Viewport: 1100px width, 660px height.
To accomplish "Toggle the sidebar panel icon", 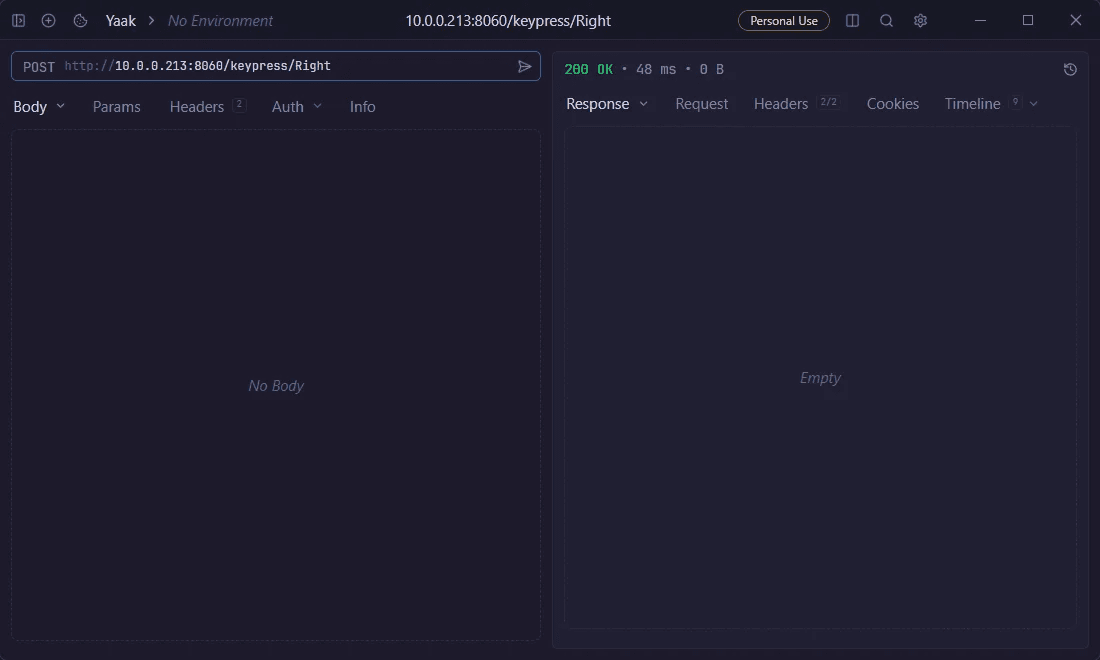I will (x=19, y=20).
